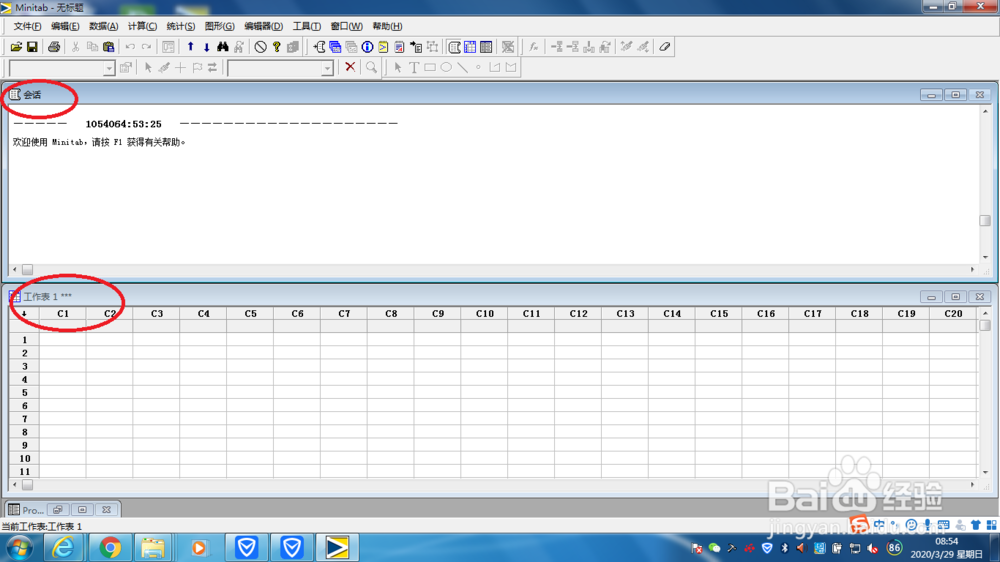Open Project Manager toolbar icon
Image resolution: width=1000 pixels, height=562 pixels.
(486, 47)
